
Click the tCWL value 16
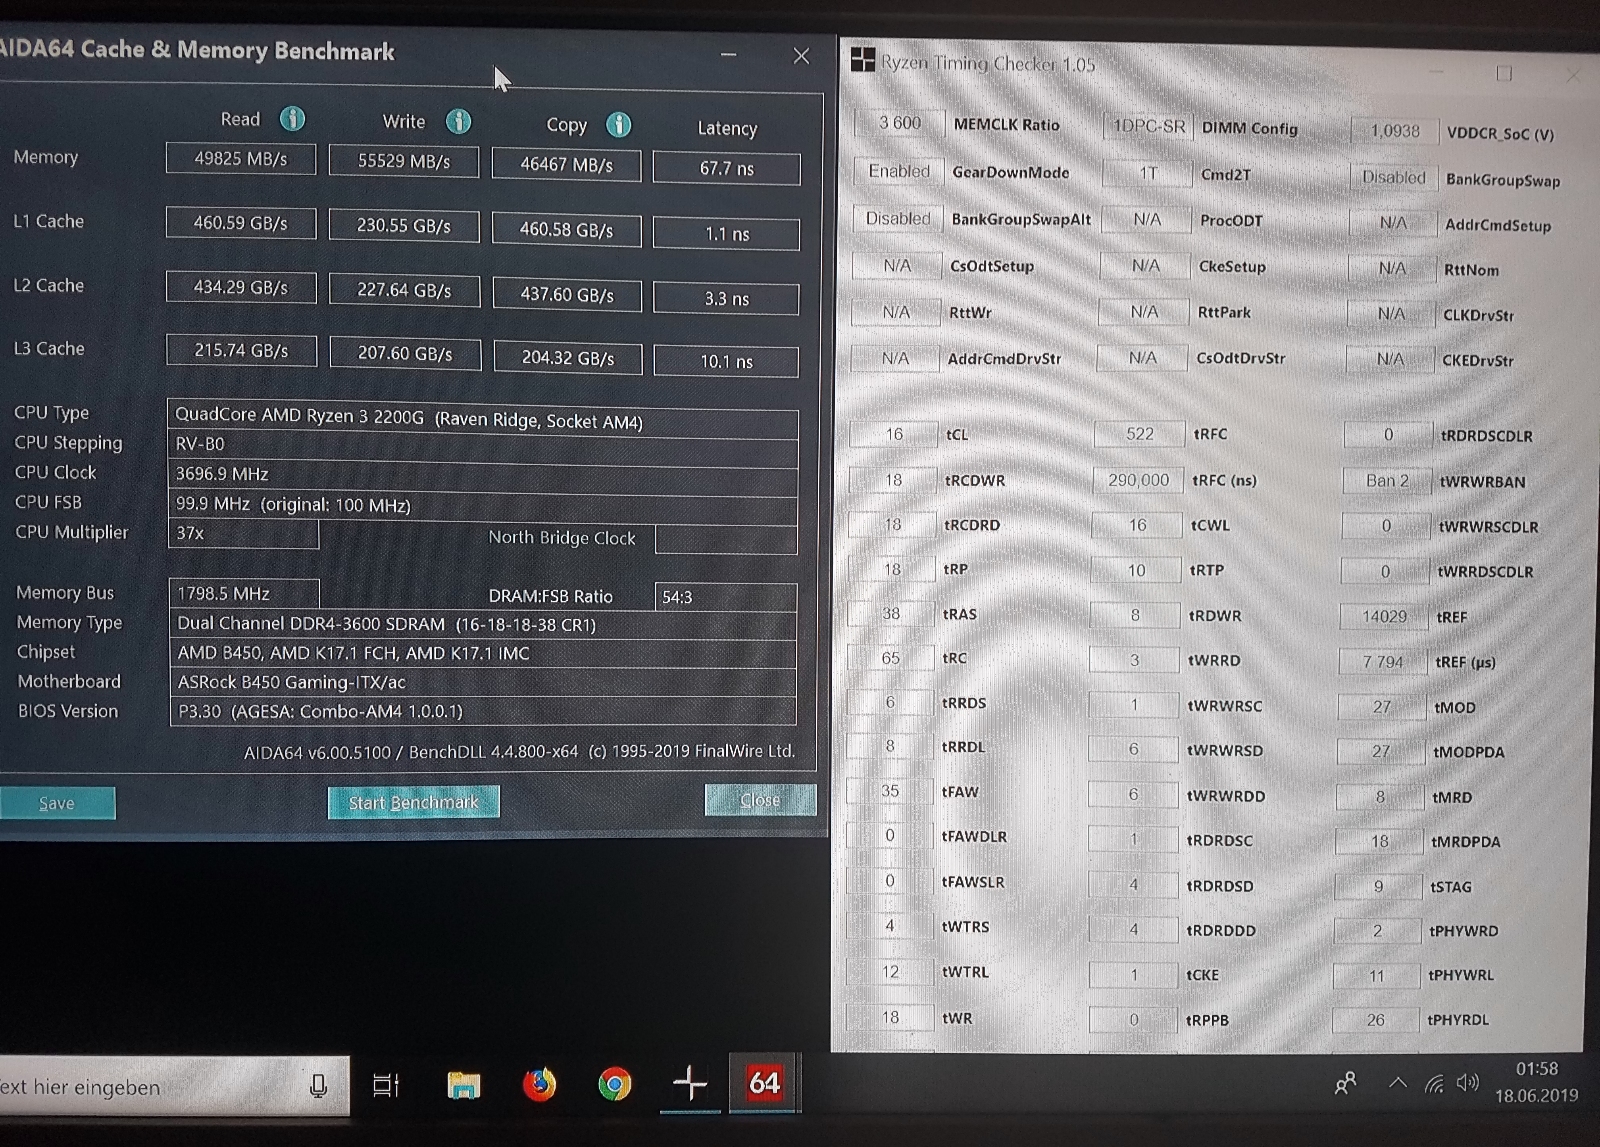[1138, 525]
